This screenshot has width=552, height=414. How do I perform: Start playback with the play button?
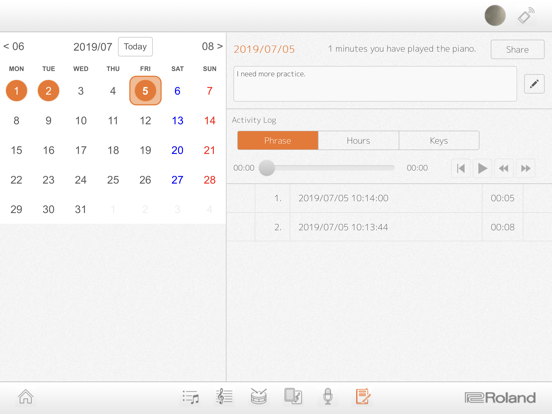pos(482,168)
